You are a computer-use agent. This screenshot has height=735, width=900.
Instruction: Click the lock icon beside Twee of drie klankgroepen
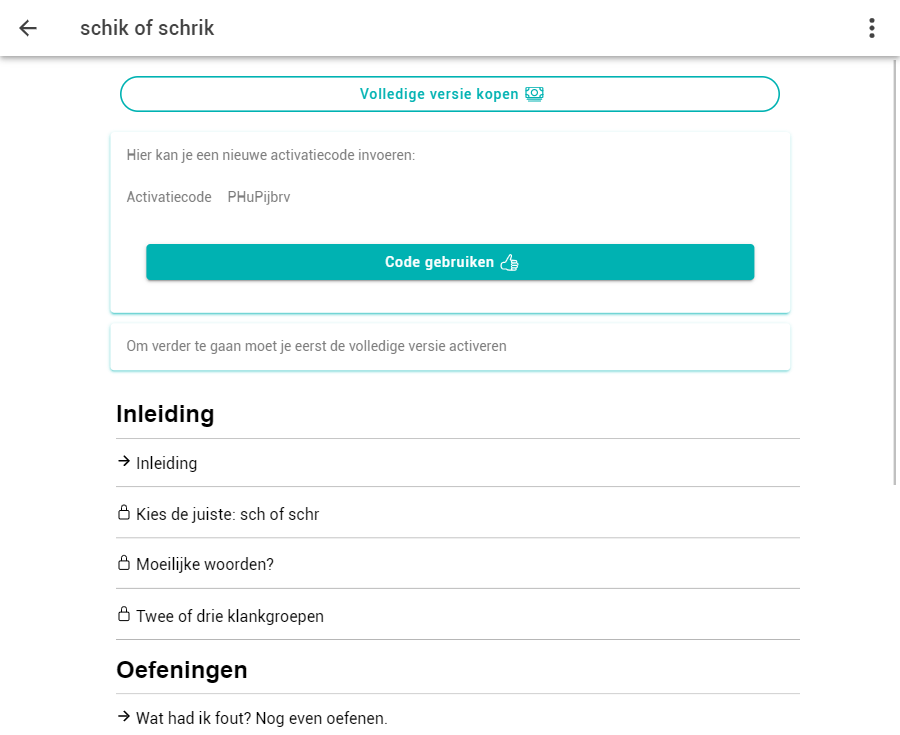tap(124, 614)
